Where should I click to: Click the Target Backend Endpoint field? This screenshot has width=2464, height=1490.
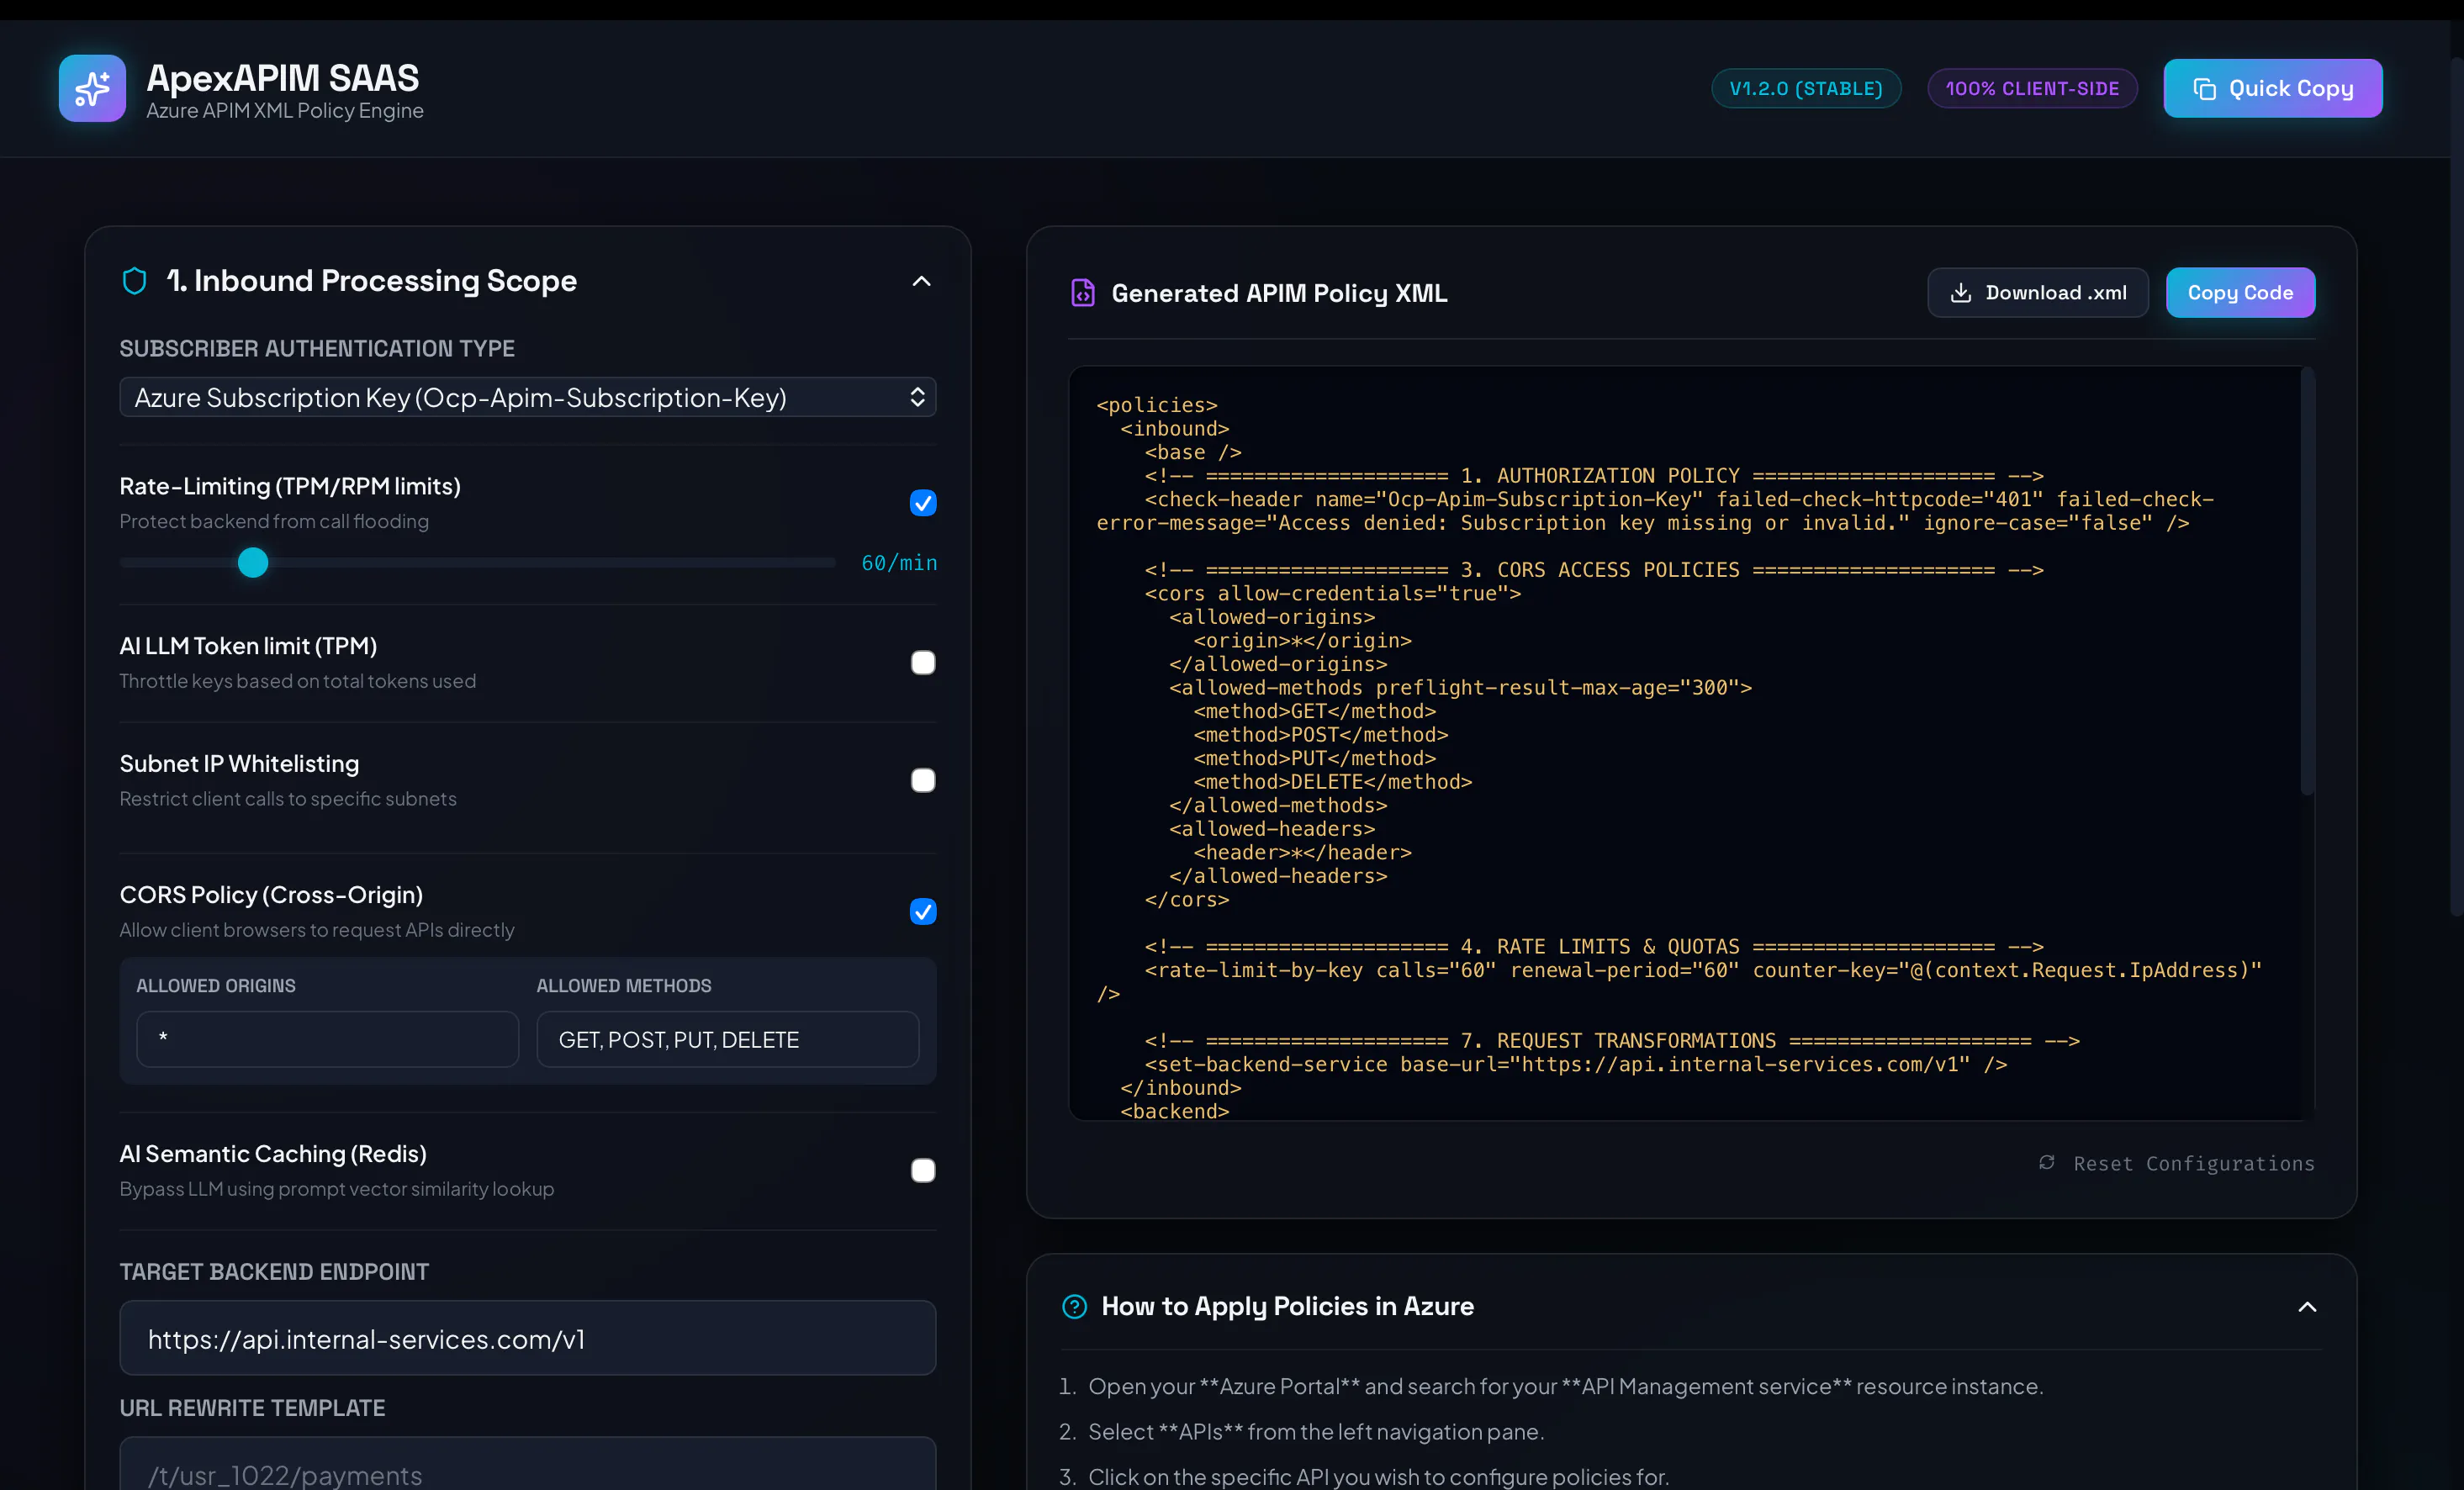coord(528,1338)
